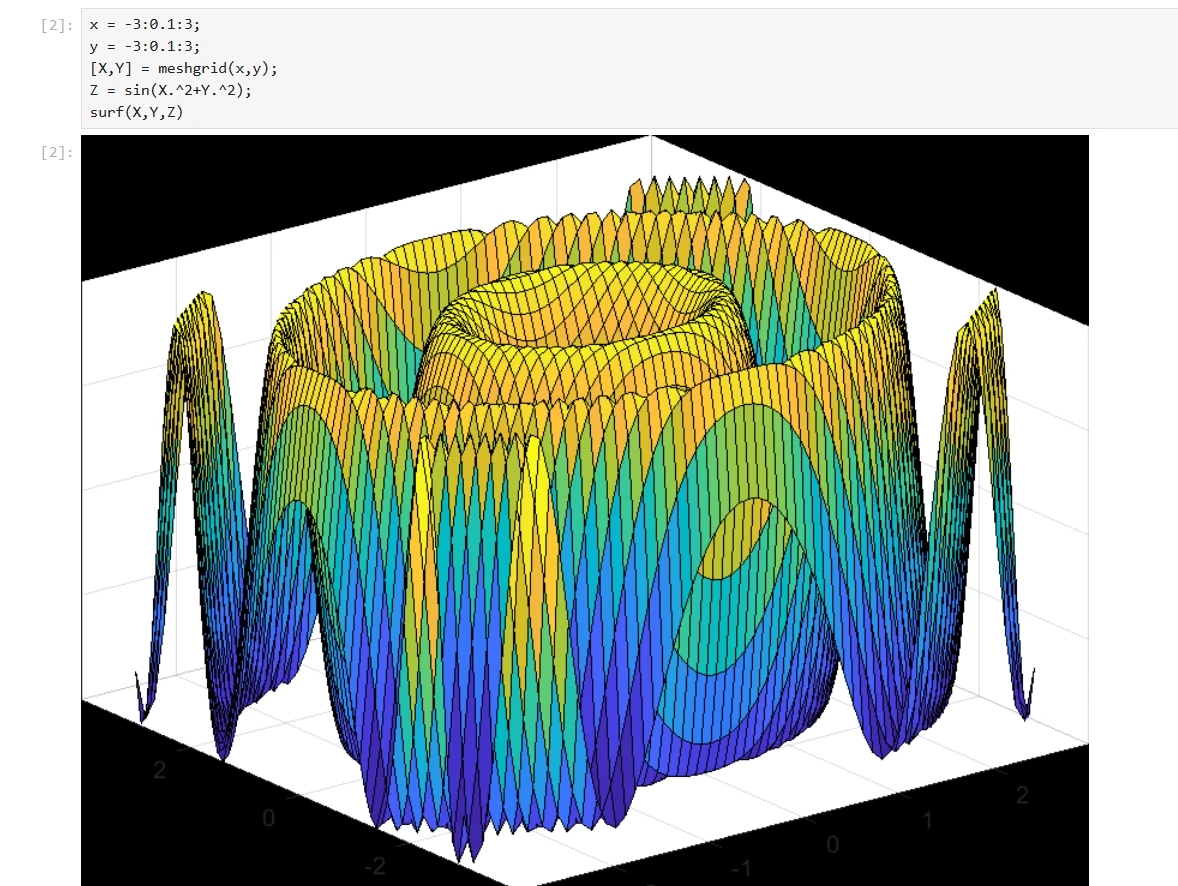The height and width of the screenshot is (886, 1178).
Task: Select the input cell prompt [2]: beside the code
Action: click(x=57, y=26)
